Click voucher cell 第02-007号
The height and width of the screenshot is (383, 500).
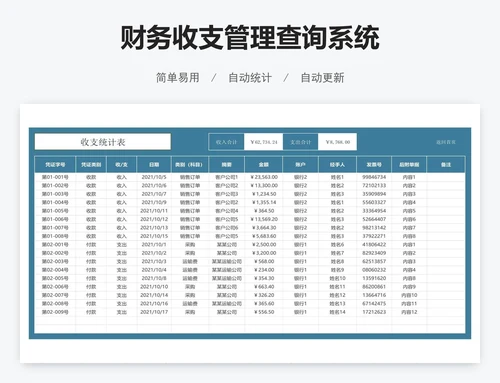click(55, 295)
